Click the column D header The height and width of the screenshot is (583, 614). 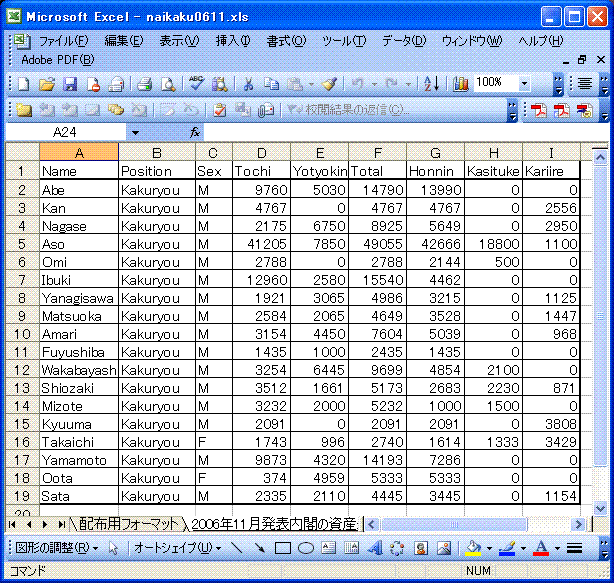[x=261, y=152]
